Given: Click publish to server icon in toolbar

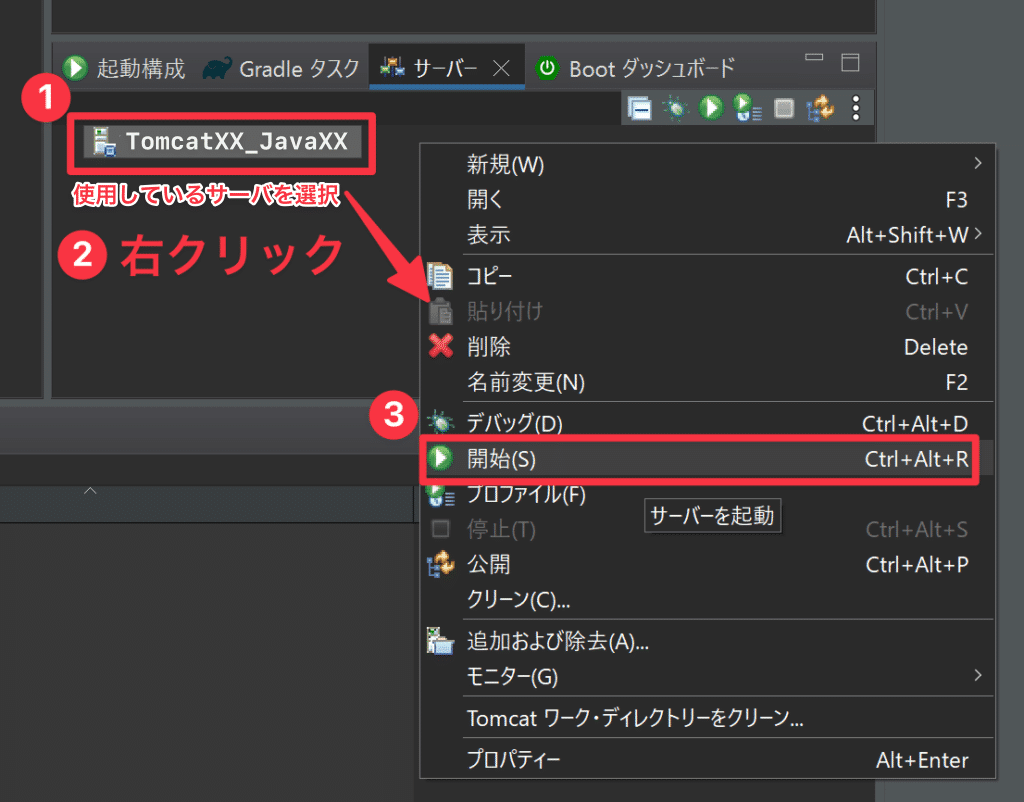Looking at the screenshot, I should [x=821, y=107].
